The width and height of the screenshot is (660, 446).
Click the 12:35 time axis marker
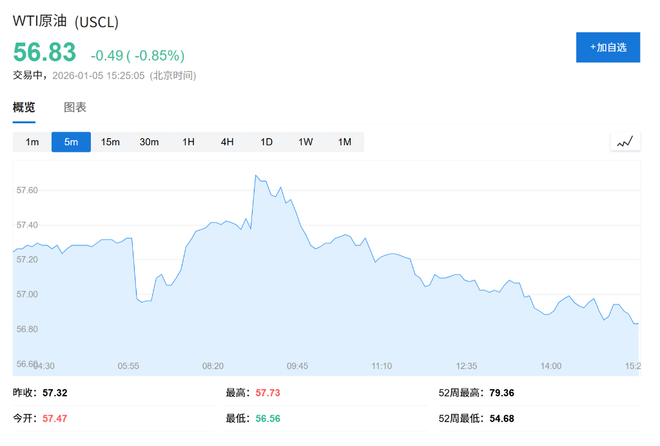(466, 366)
